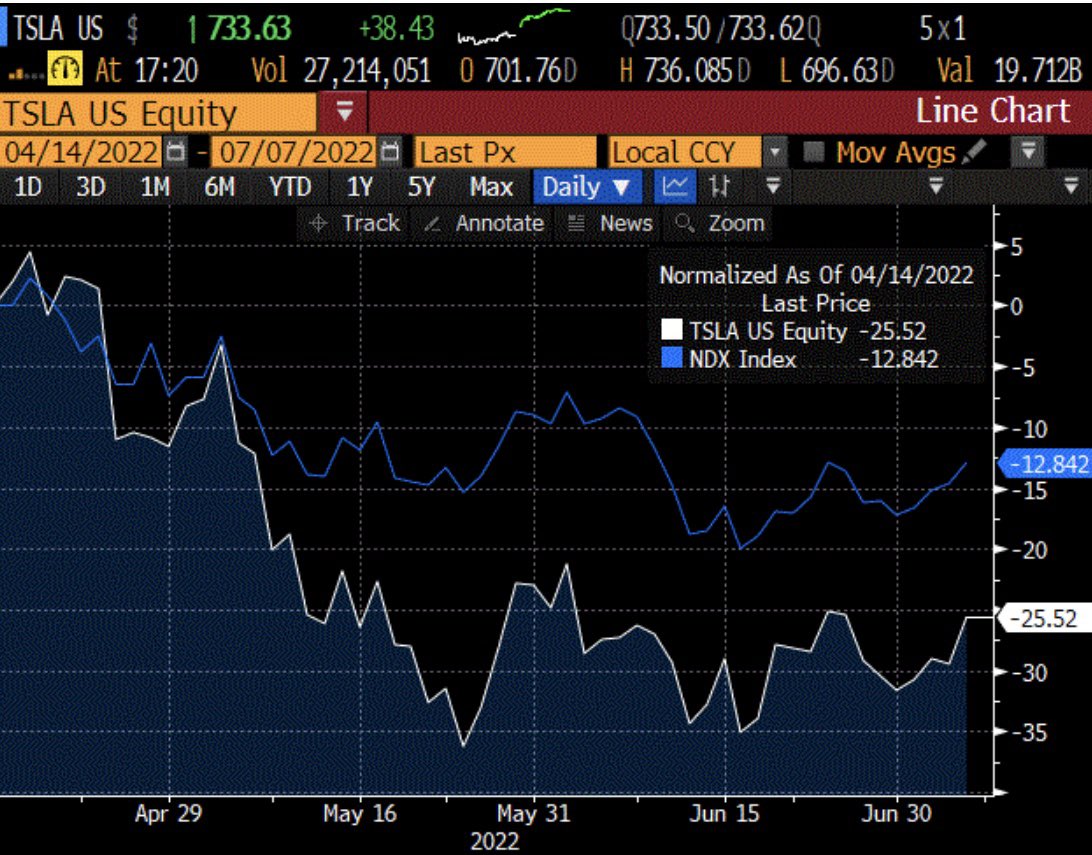Click the intraday sparkline mini chart
The image size is (1092, 855).
point(513,29)
